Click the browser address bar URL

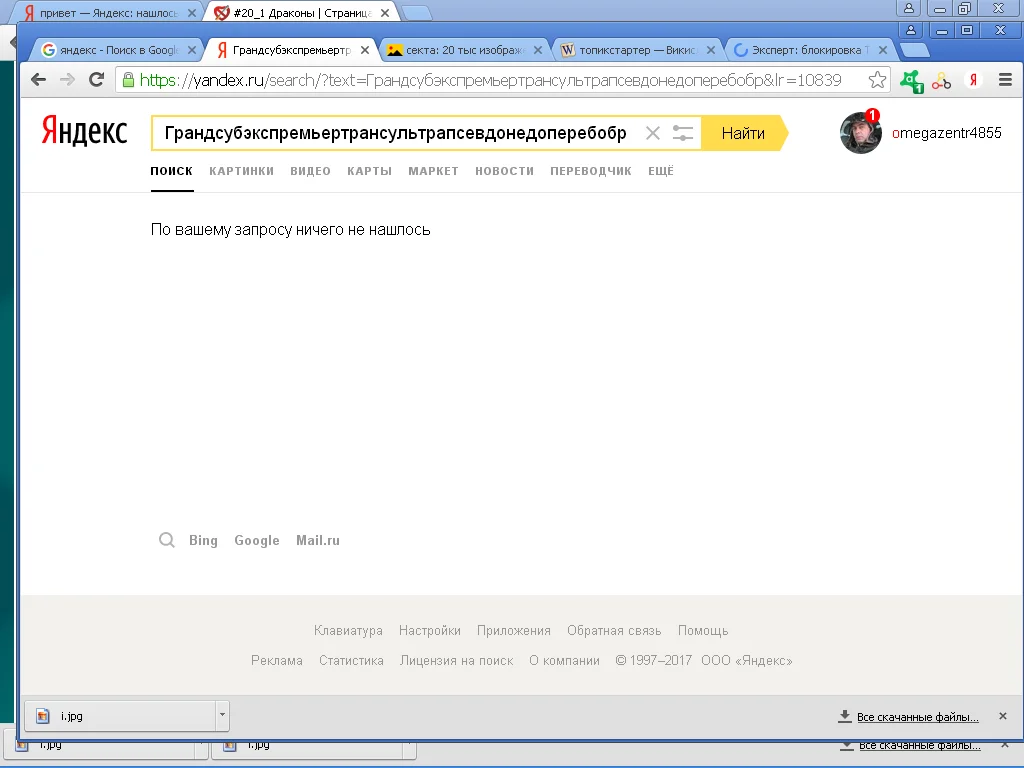490,80
